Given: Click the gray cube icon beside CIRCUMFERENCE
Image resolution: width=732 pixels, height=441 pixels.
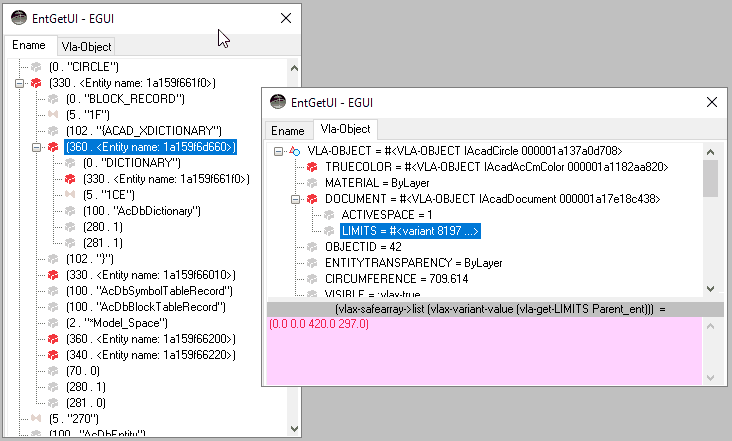Looking at the screenshot, I should pyautogui.click(x=312, y=279).
